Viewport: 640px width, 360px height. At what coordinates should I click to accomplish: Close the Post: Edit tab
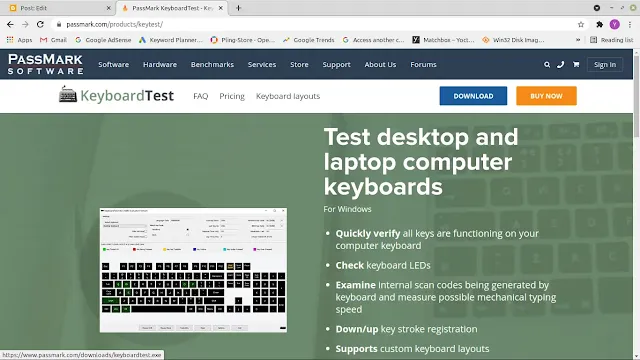point(109,8)
